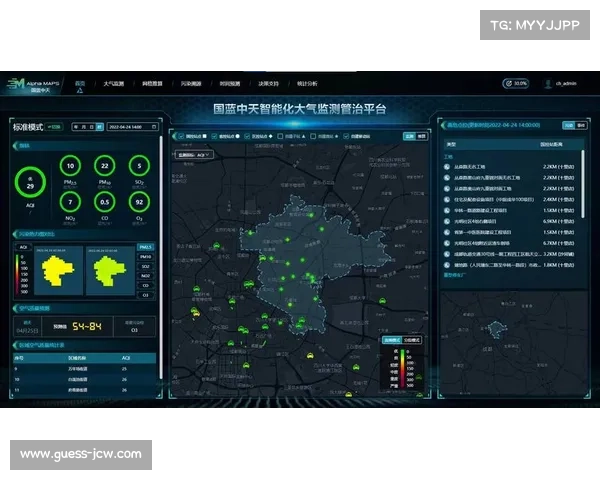The width and height of the screenshot is (600, 480).
Task: Click the Alpha MAPS logo icon
Action: (x=12, y=84)
